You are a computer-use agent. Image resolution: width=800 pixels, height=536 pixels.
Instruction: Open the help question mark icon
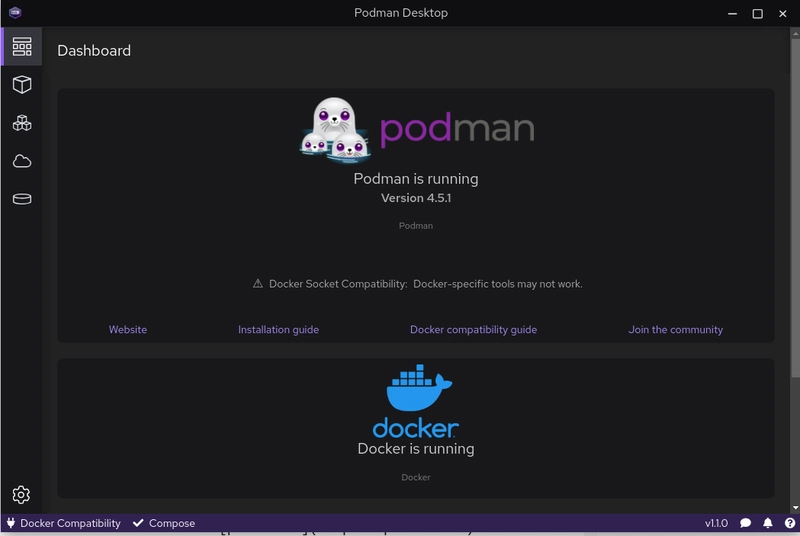(790, 523)
